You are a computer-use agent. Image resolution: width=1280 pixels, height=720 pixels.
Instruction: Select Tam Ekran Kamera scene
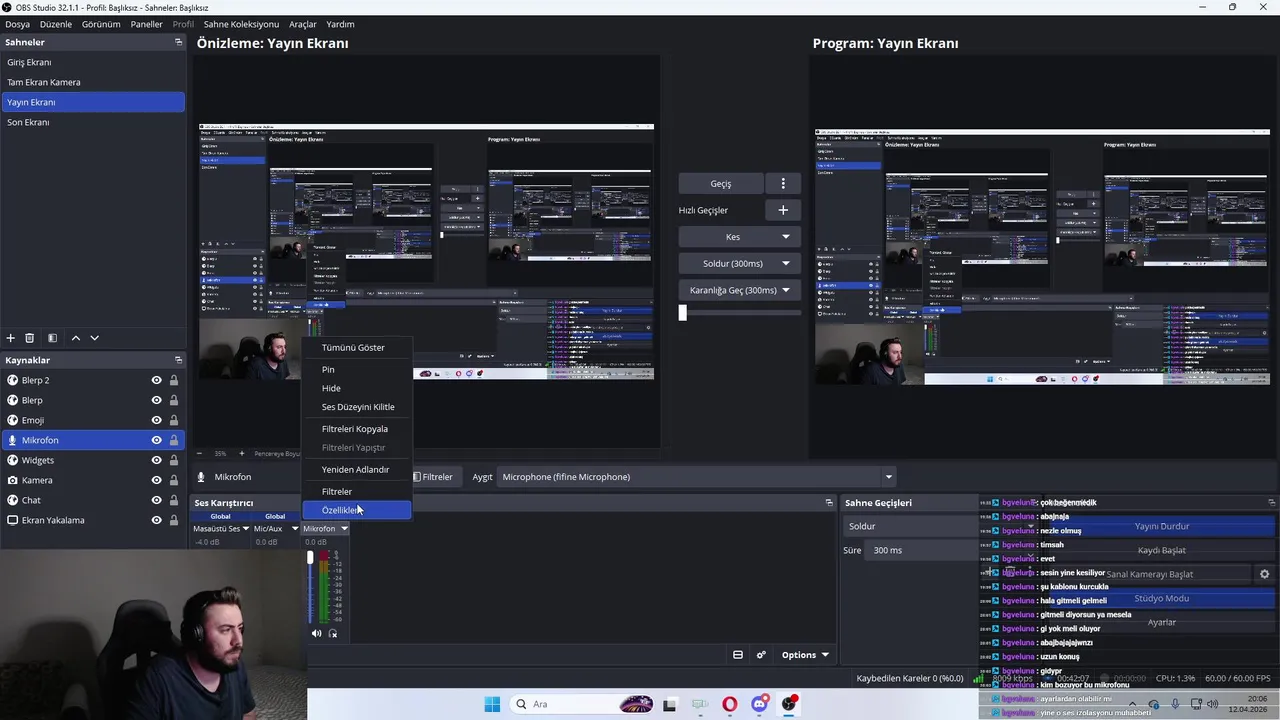(x=93, y=82)
